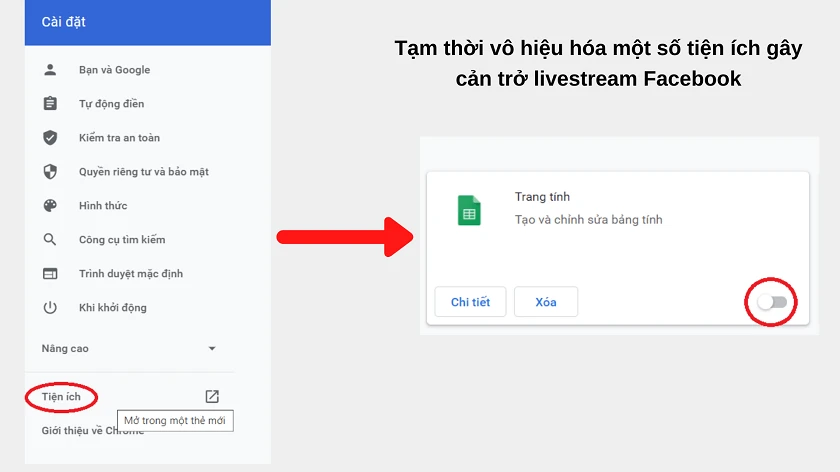Open Giới thiệu về Chrome page
This screenshot has width=840, height=472.
coord(93,430)
